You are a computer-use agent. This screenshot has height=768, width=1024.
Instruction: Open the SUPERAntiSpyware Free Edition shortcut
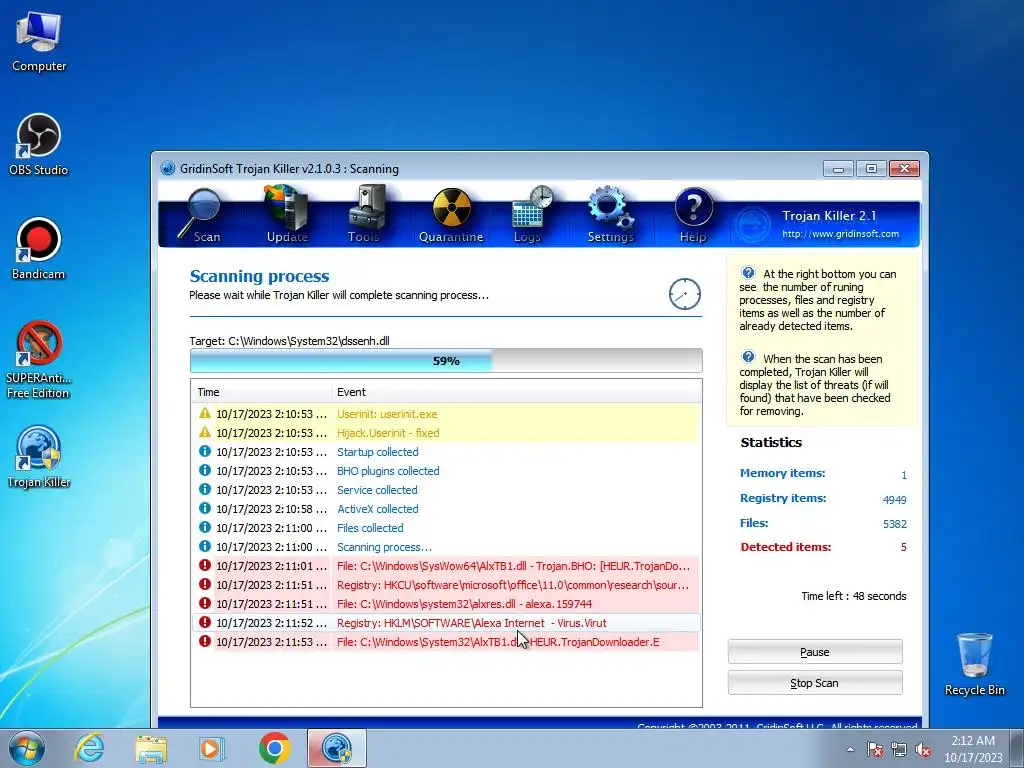pyautogui.click(x=39, y=360)
